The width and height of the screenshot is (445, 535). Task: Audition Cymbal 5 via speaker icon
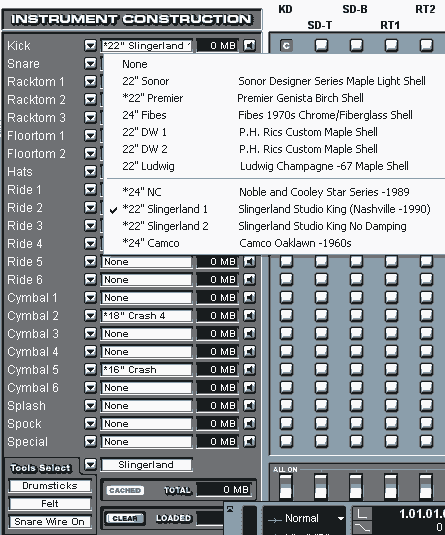(249, 370)
